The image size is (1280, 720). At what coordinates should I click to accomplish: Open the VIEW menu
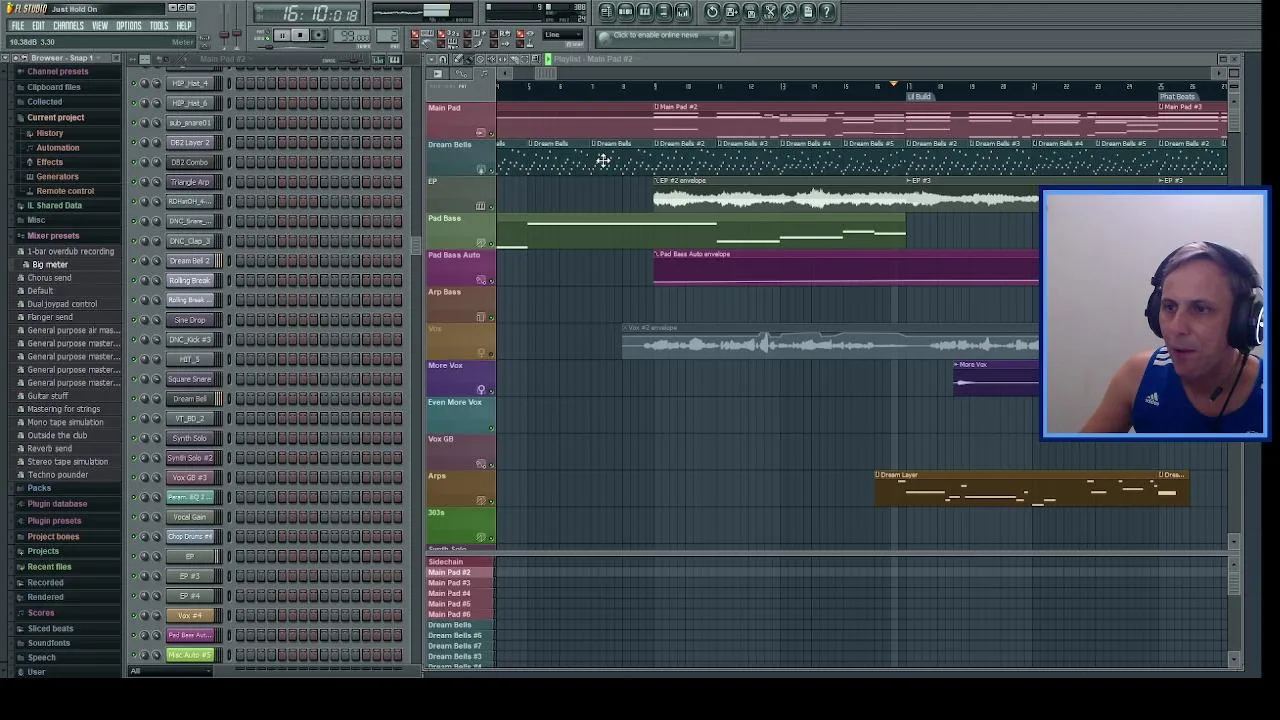[100, 26]
